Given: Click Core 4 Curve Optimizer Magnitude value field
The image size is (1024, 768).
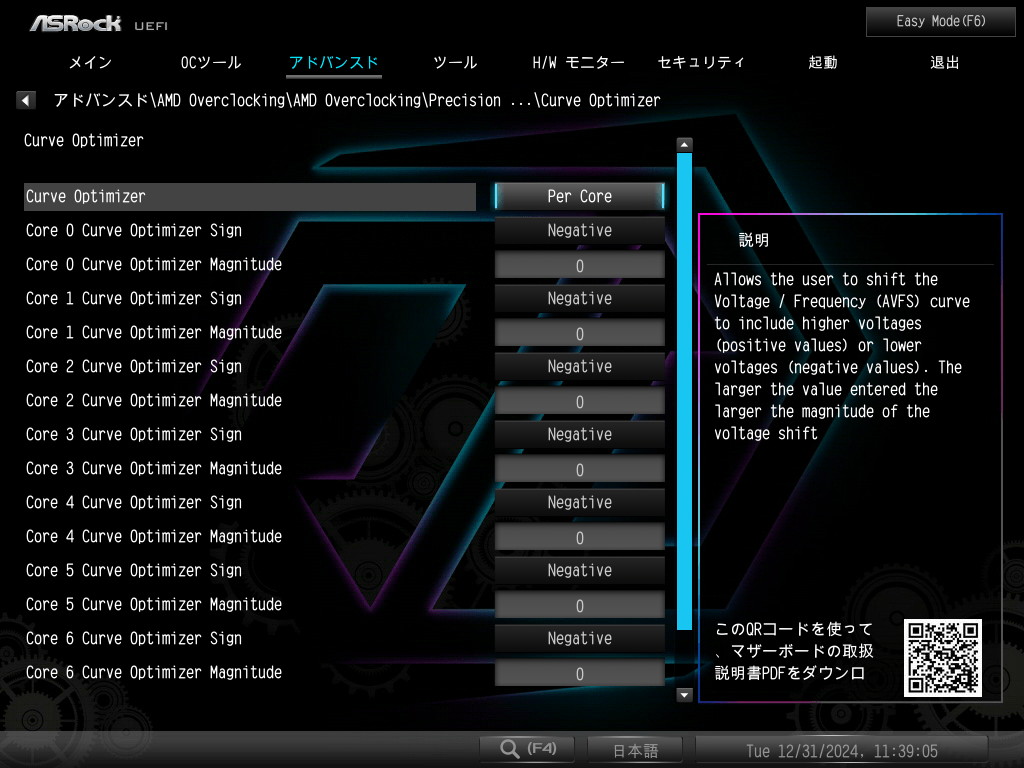Looking at the screenshot, I should [x=579, y=537].
